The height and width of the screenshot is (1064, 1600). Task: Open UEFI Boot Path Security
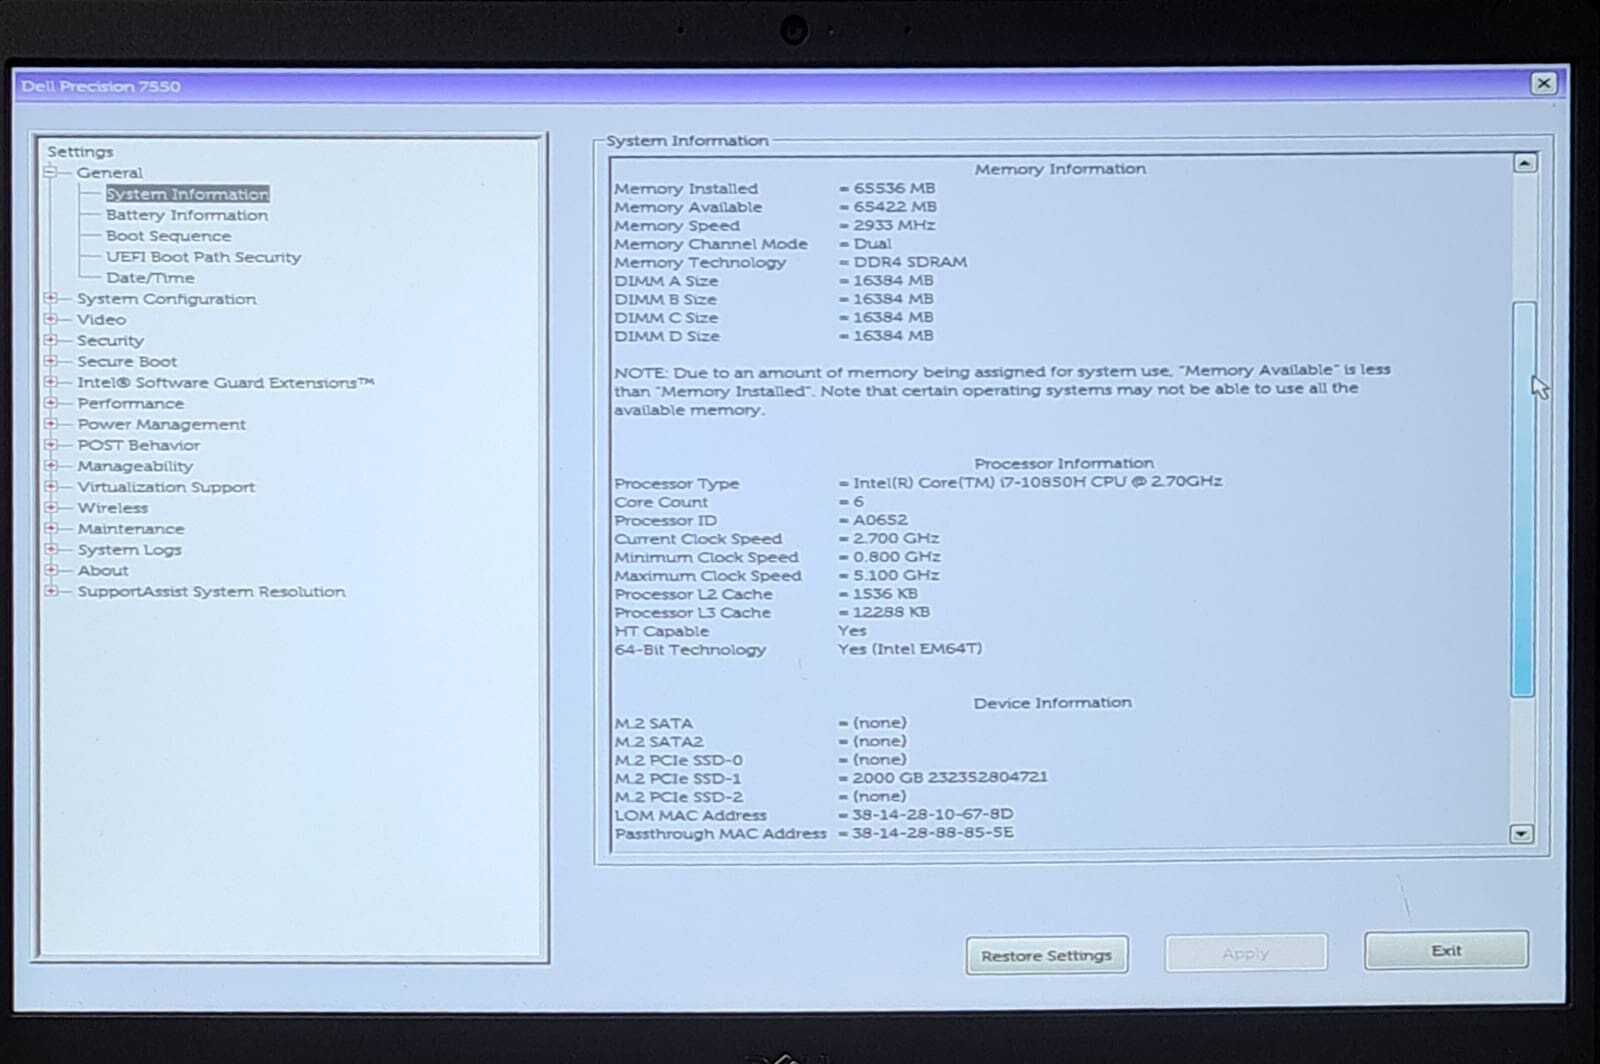coord(203,257)
